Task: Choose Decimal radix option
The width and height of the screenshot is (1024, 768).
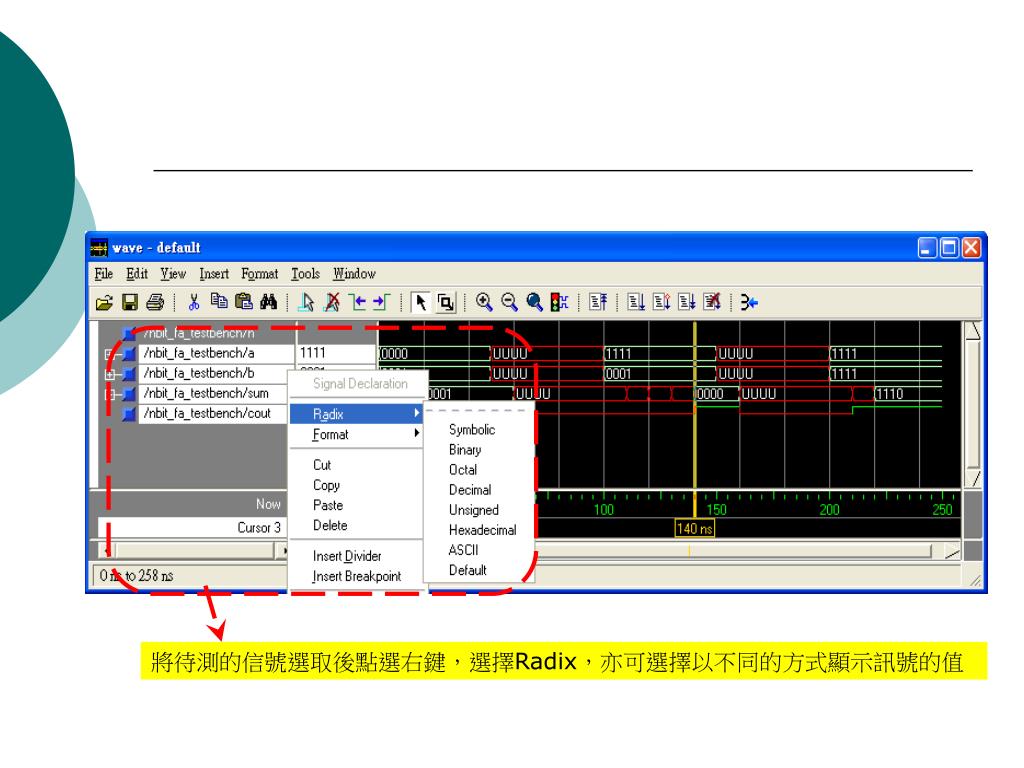Action: coord(470,490)
